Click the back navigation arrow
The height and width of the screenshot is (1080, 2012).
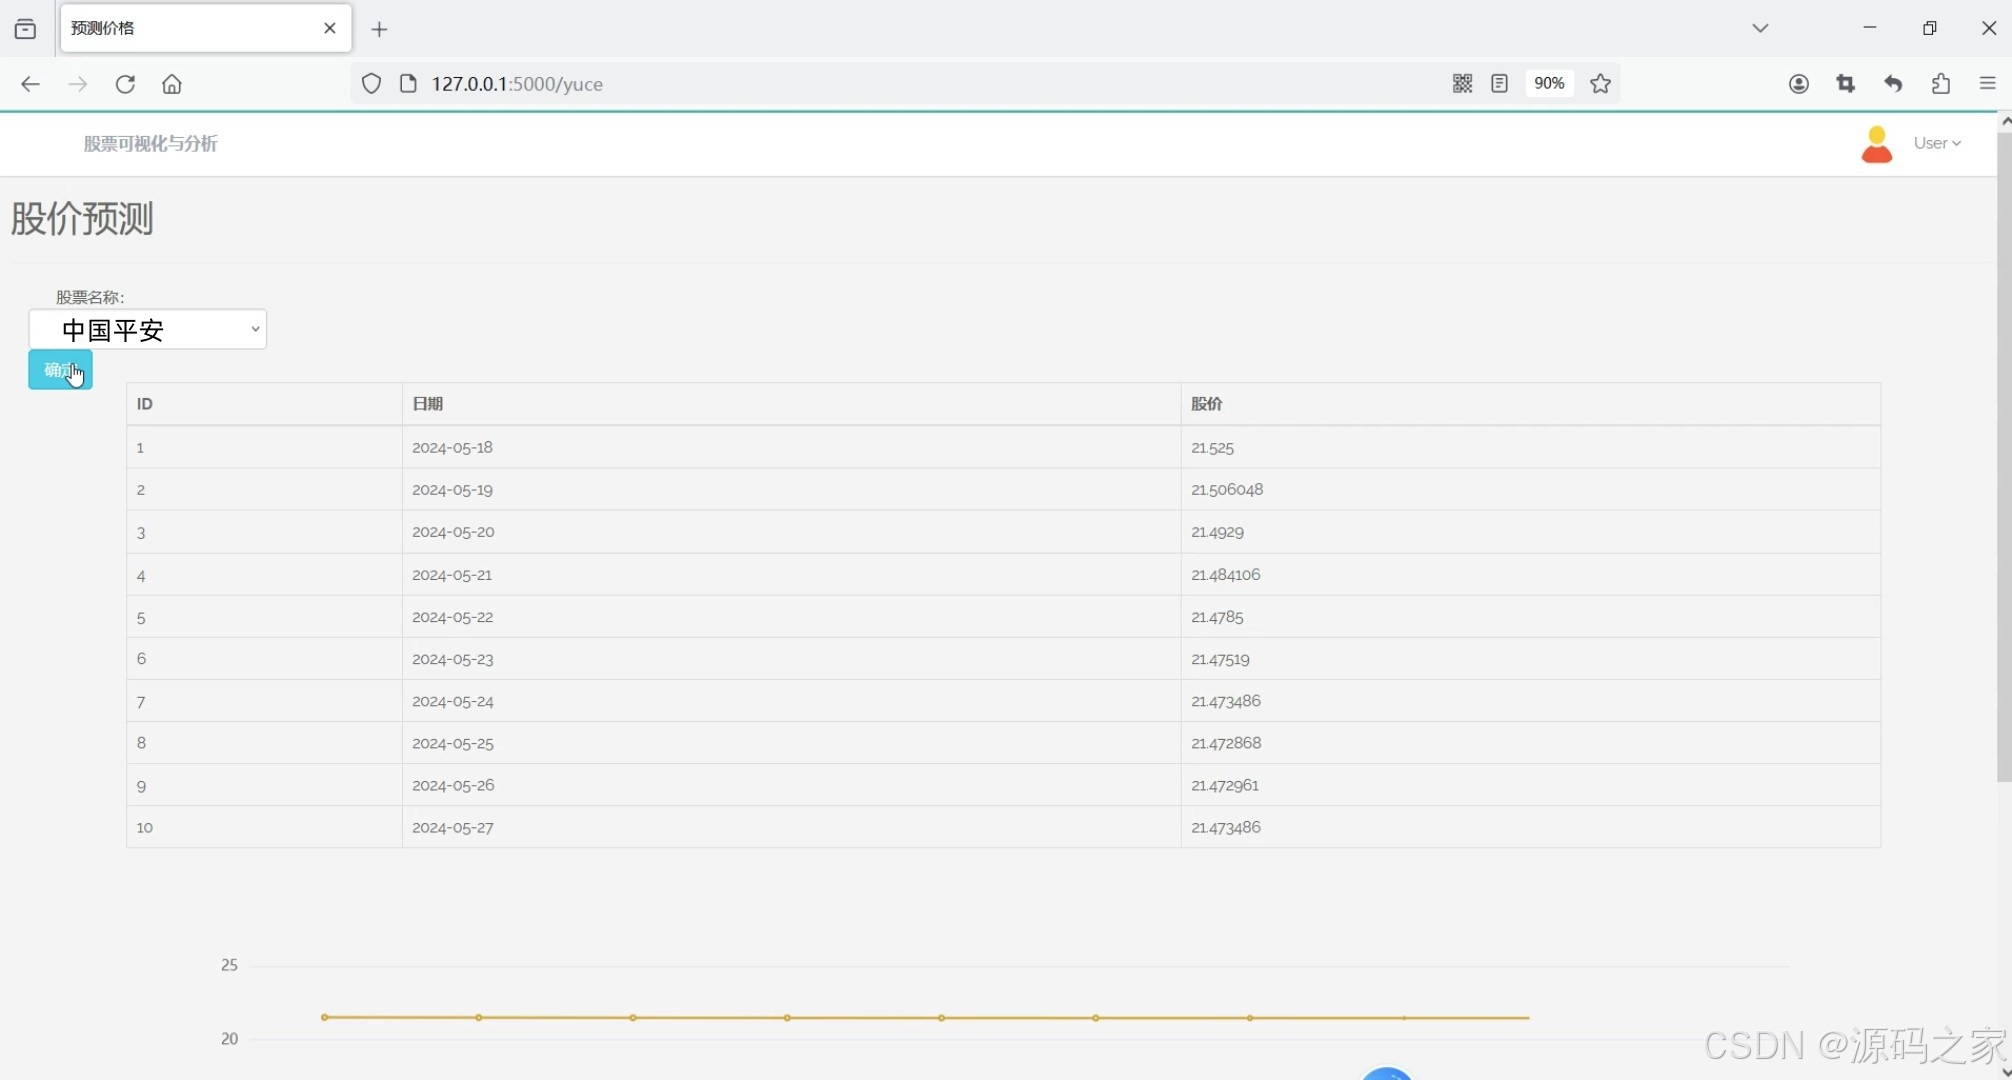click(30, 84)
